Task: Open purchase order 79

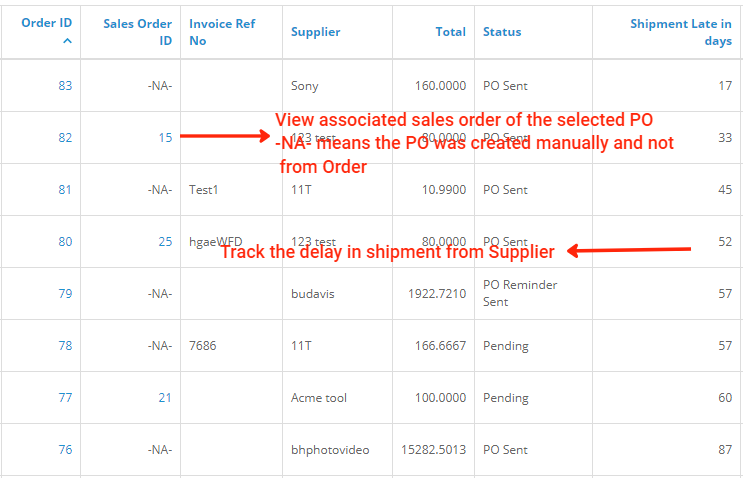Action: (65, 294)
